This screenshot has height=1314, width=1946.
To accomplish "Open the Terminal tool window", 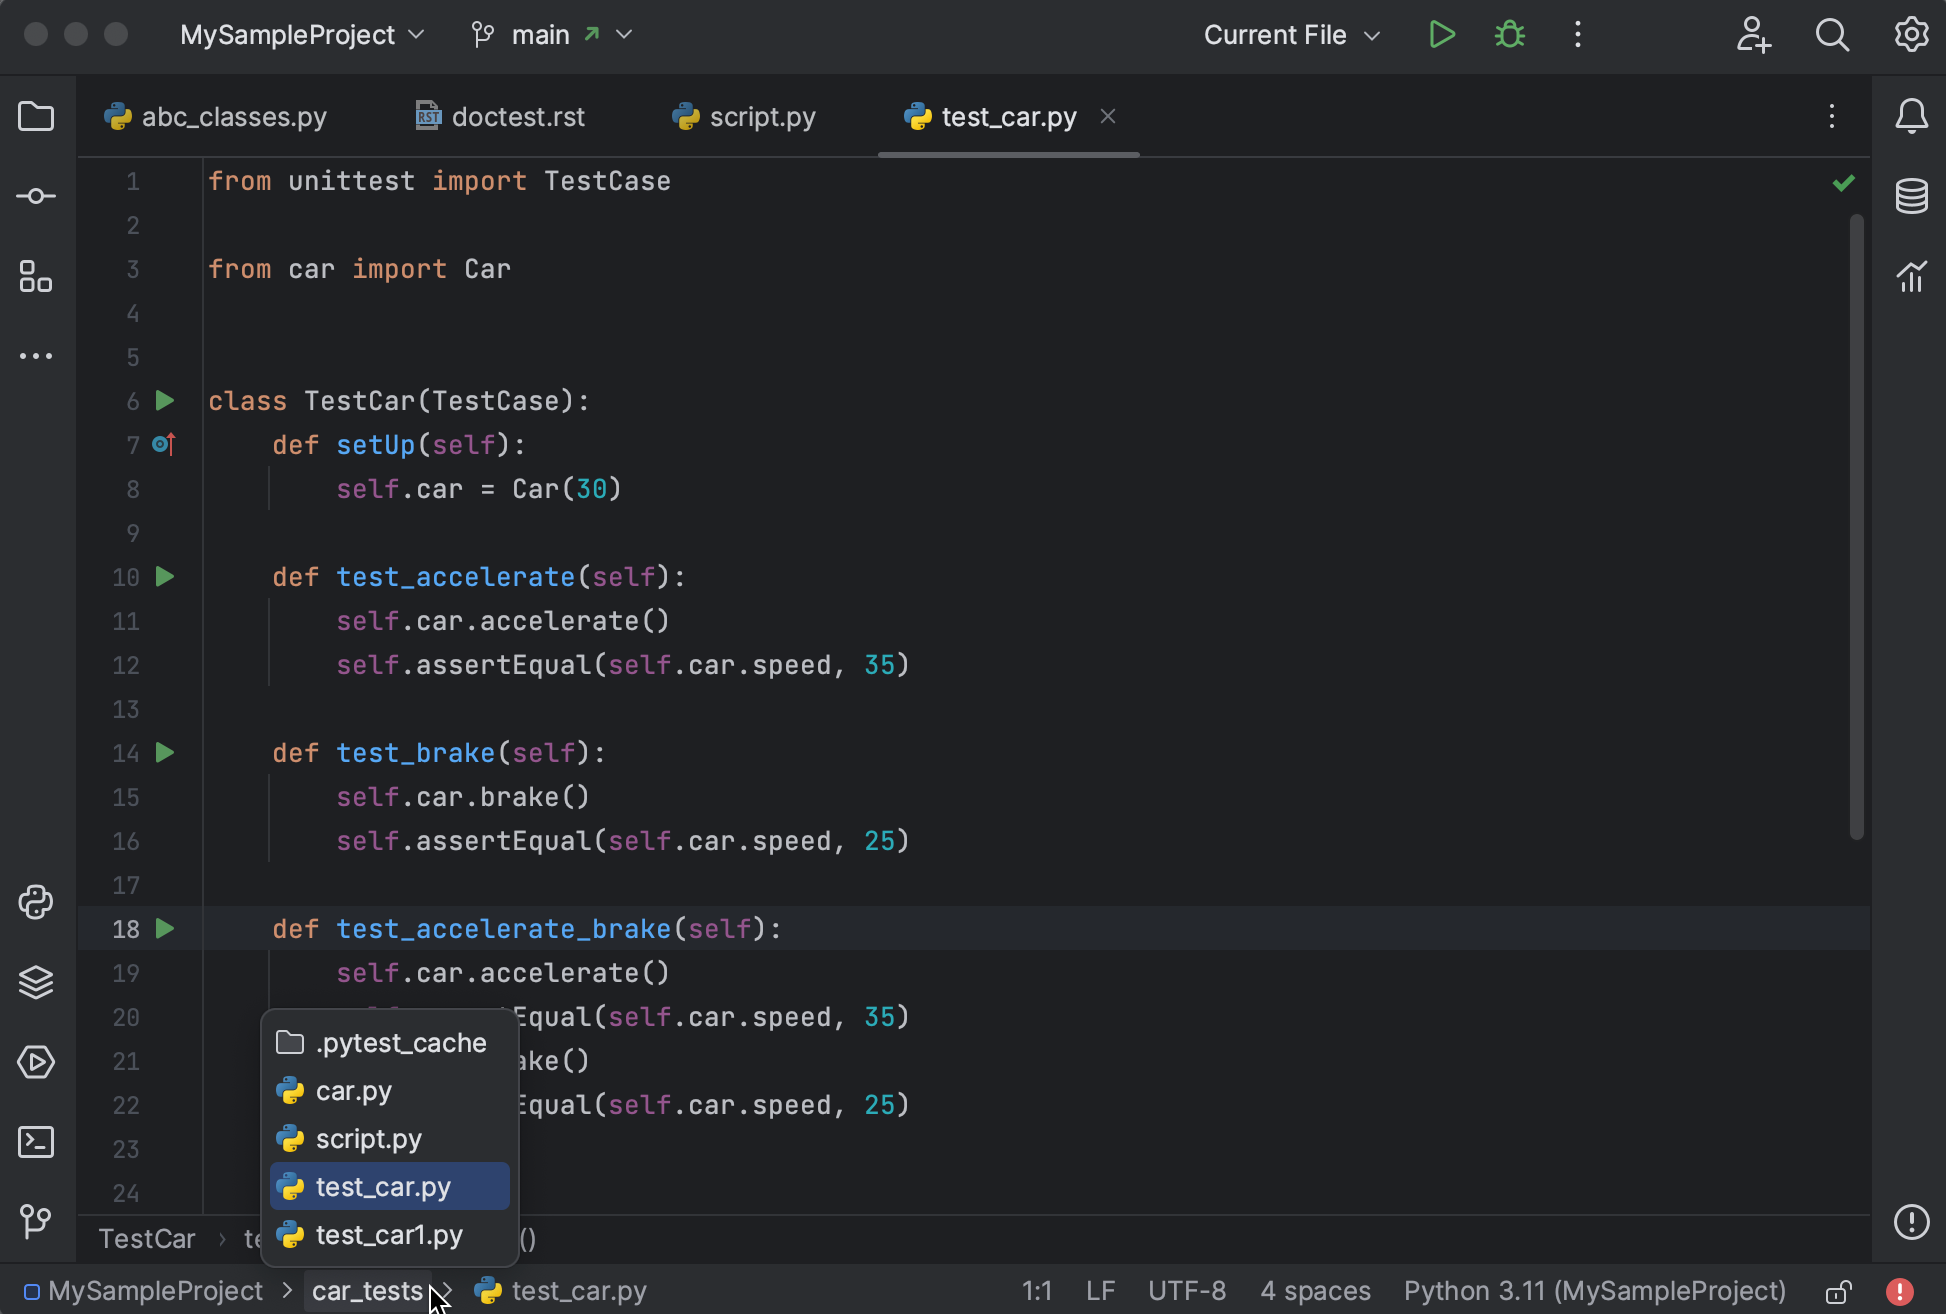I will point(36,1142).
